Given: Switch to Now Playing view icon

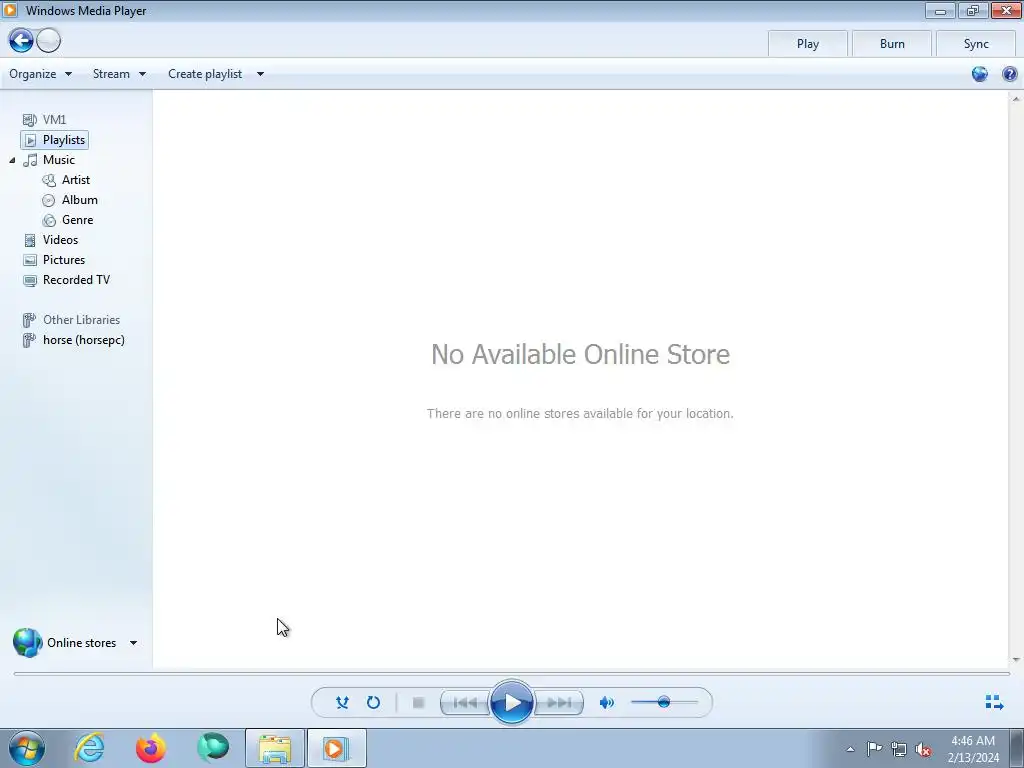Looking at the screenshot, I should tap(994, 702).
